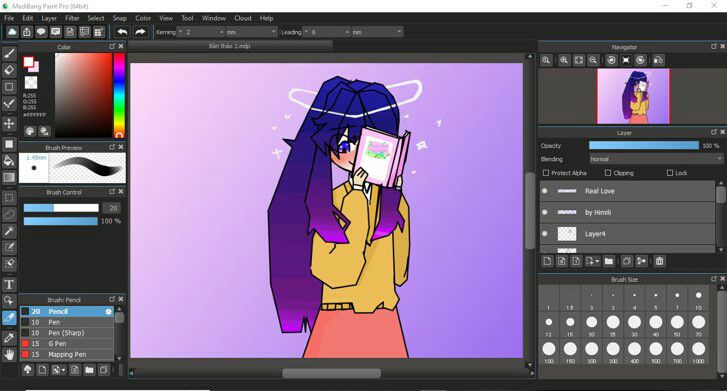This screenshot has width=727, height=391.
Task: Click the rainbow hue slider bar
Action: coord(119,95)
